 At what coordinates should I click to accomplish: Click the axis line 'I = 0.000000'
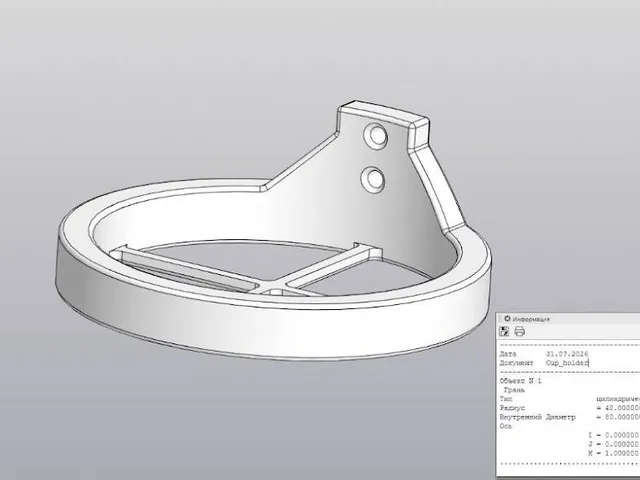point(614,435)
